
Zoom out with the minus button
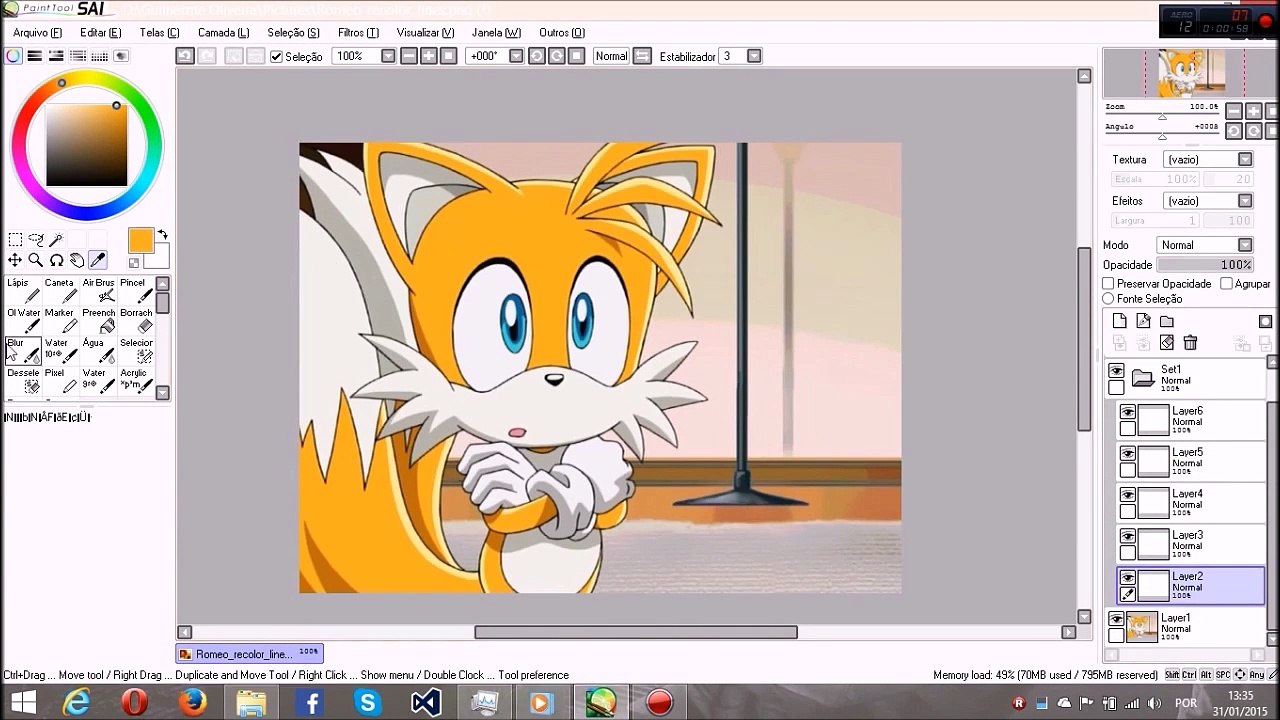408,56
